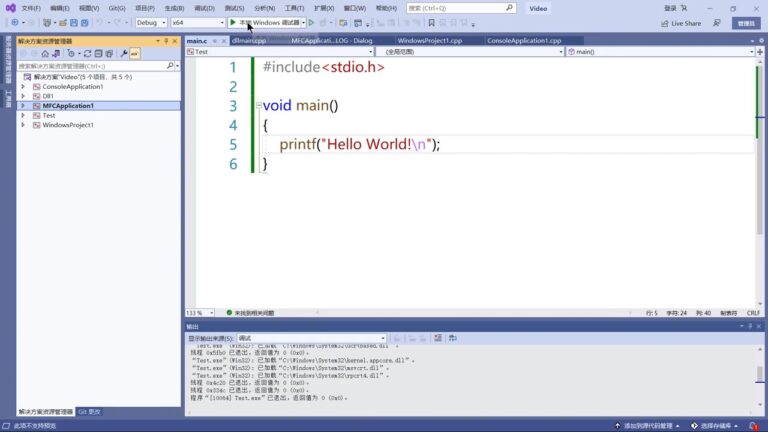Click the clear all icon in Output panel
Image resolution: width=768 pixels, height=432 pixels.
tap(438, 338)
